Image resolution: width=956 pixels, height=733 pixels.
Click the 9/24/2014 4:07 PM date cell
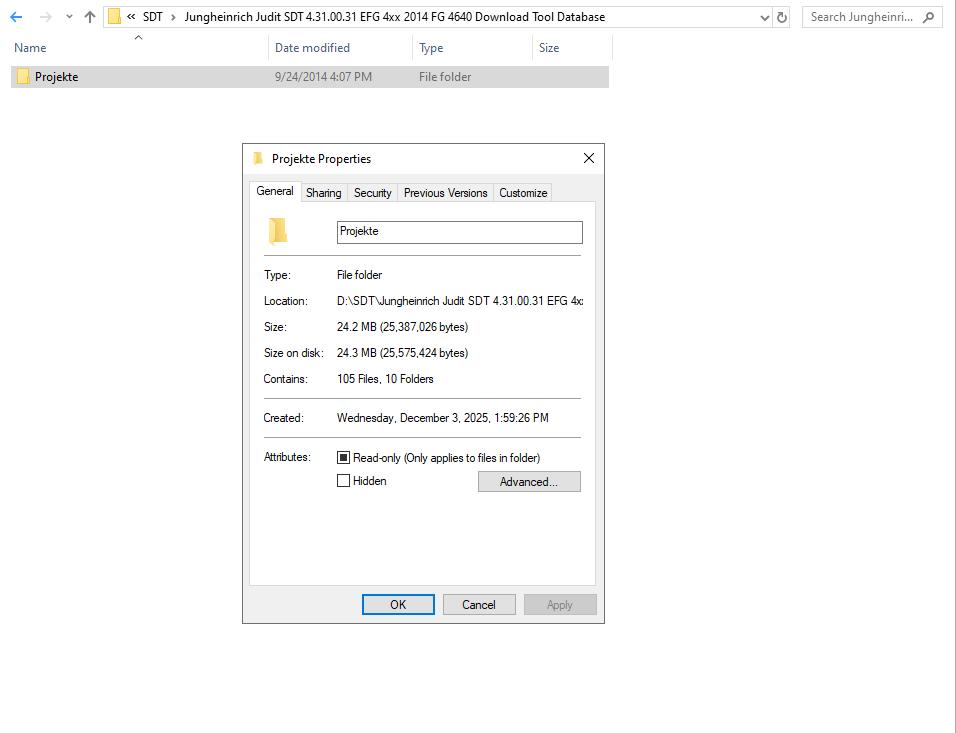click(x=323, y=77)
